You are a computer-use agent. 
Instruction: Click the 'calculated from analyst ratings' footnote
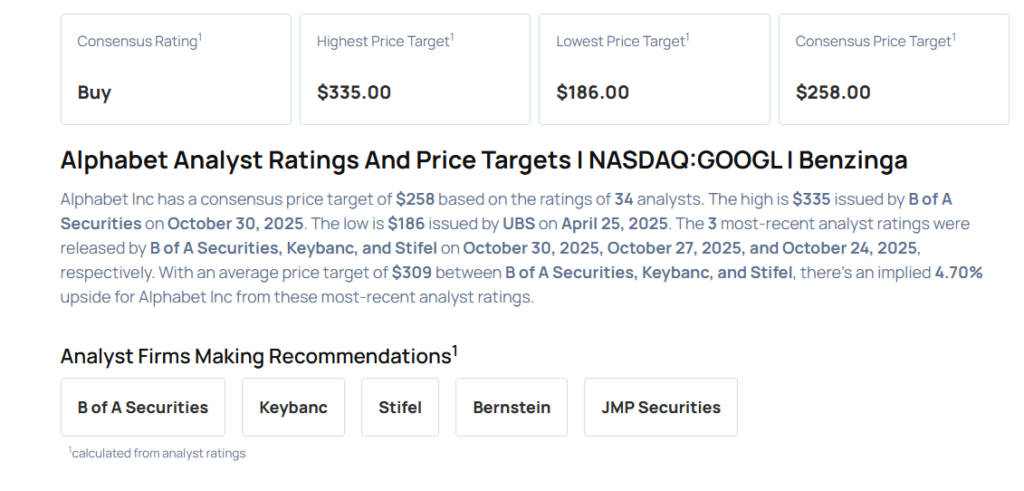click(157, 453)
